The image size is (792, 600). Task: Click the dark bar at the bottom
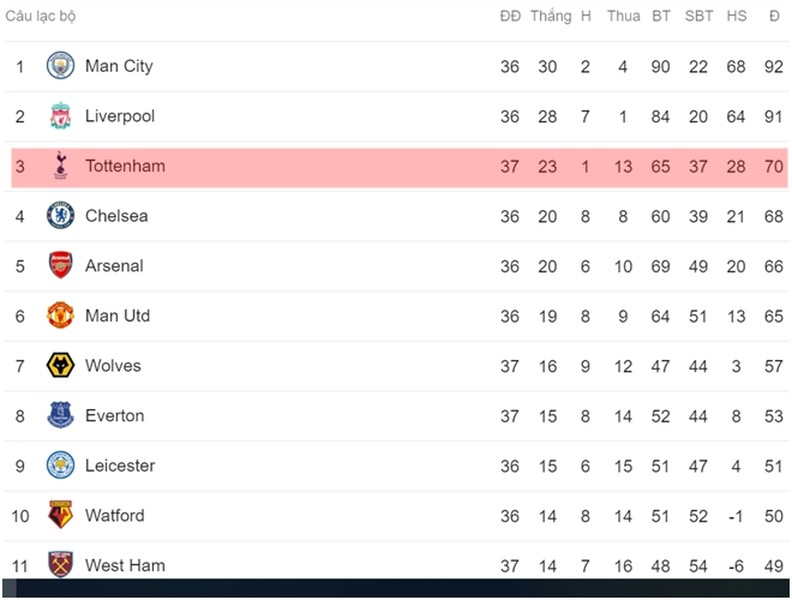(x=396, y=588)
